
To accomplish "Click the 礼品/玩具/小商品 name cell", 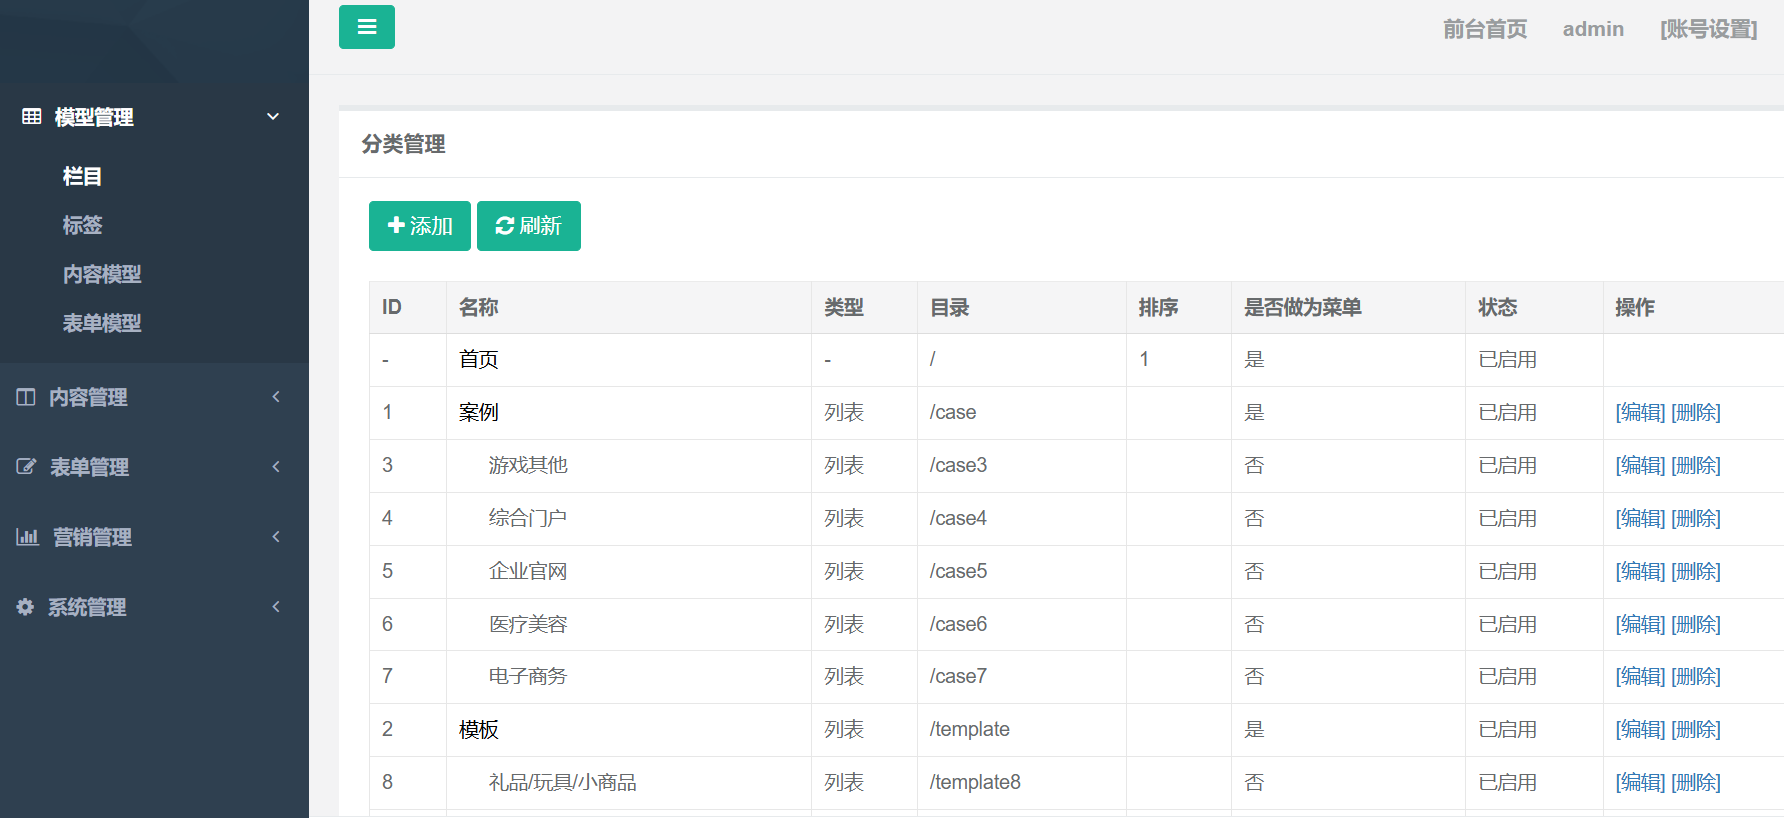I will click(x=629, y=783).
